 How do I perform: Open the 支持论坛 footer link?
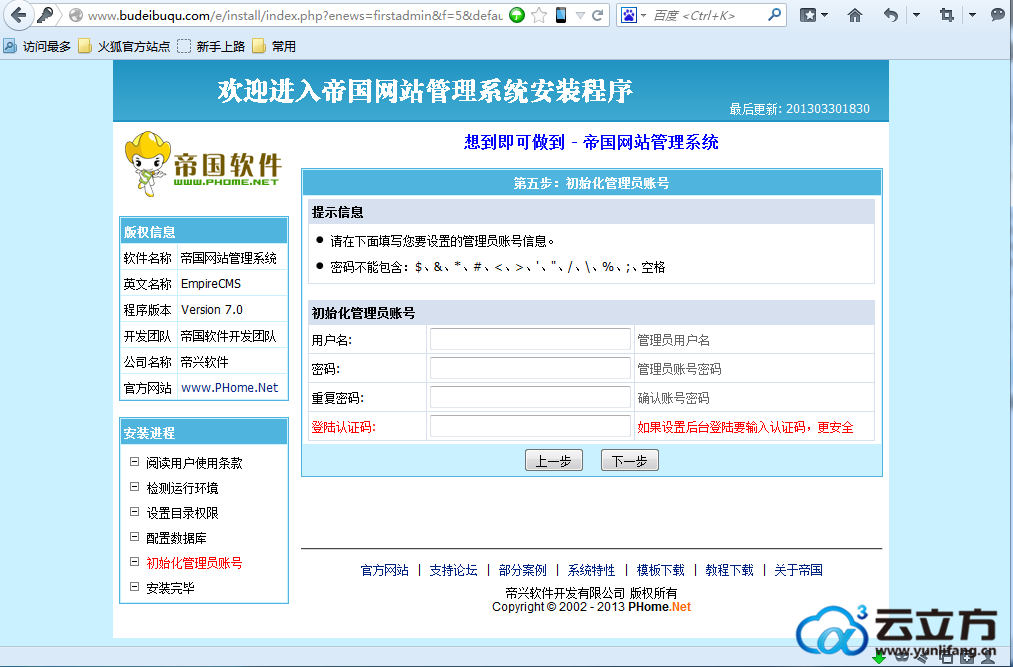coord(454,570)
